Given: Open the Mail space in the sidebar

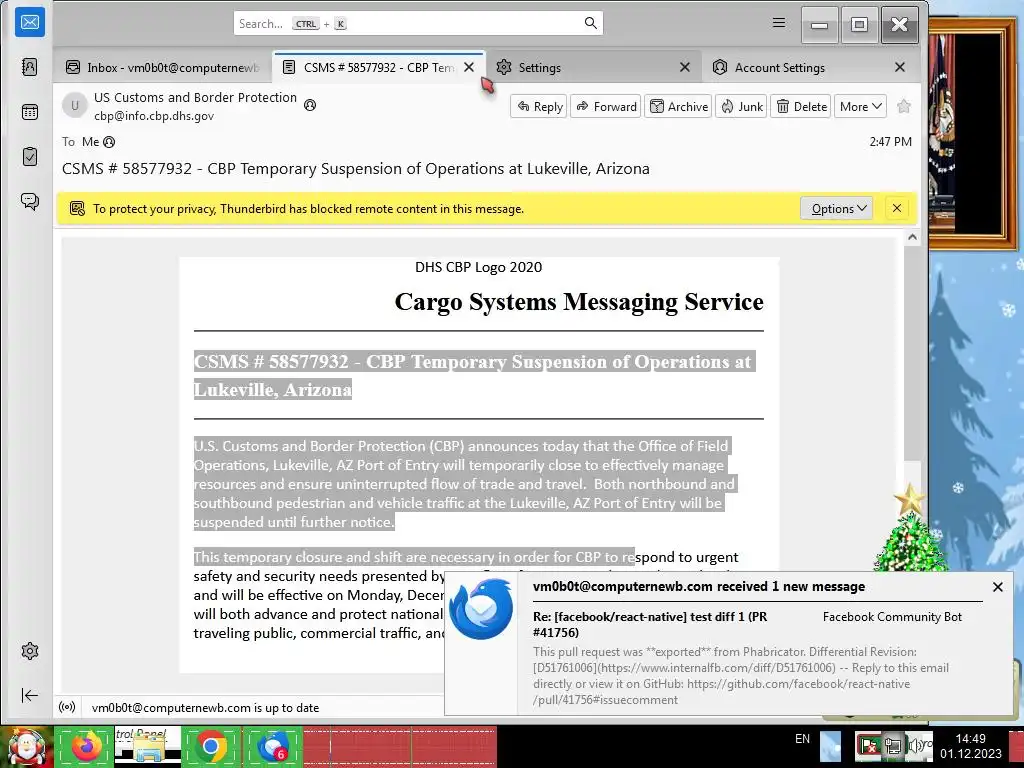Looking at the screenshot, I should (29, 23).
